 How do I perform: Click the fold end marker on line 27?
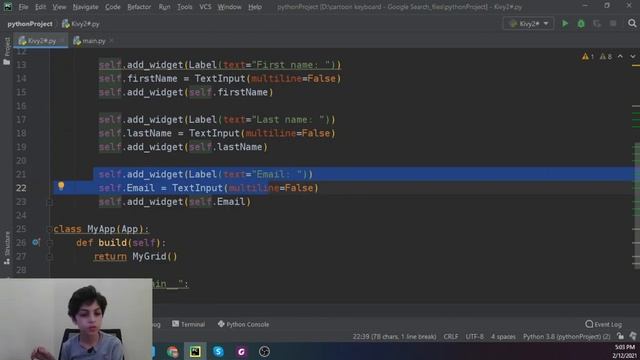tap(50, 256)
